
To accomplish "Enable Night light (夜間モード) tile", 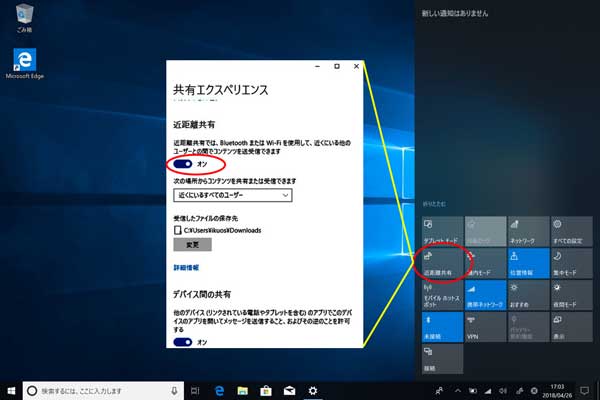I will point(571,295).
